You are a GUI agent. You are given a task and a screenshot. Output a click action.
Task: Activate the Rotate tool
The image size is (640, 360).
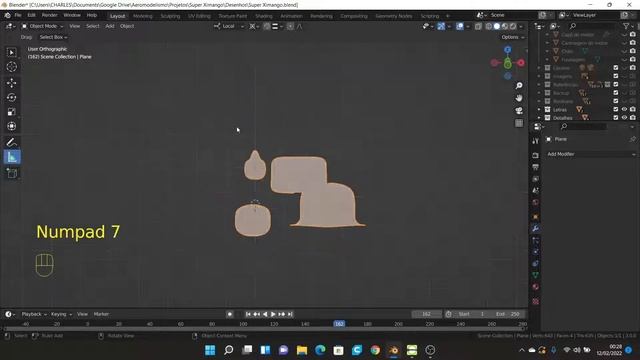coord(11,98)
